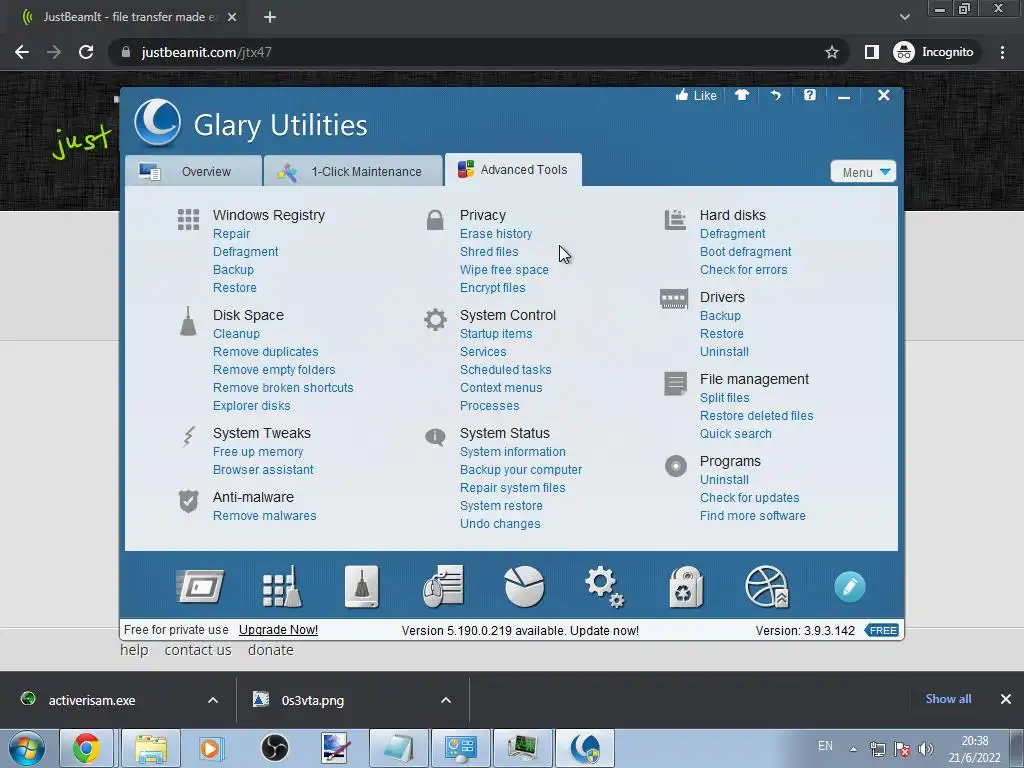The image size is (1024, 768).
Task: Launch startup manager icon in bottom toolbar
Action: click(x=200, y=586)
